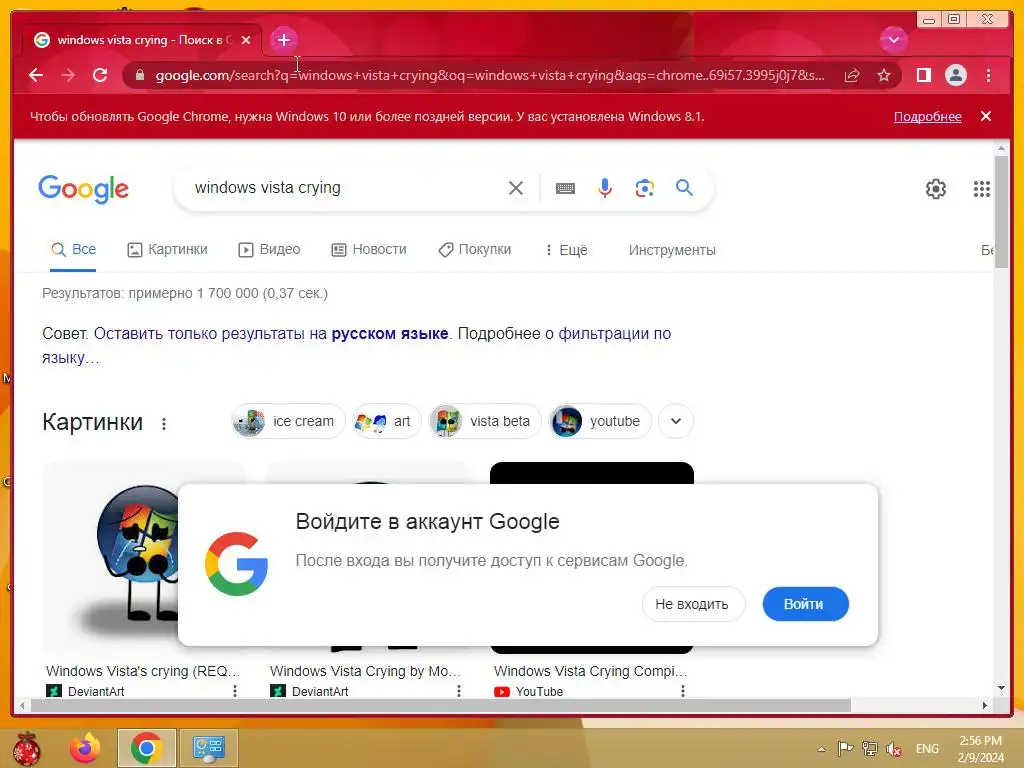
Task: Open the Windows Vista Crying Compi… result
Action: pyautogui.click(x=590, y=671)
